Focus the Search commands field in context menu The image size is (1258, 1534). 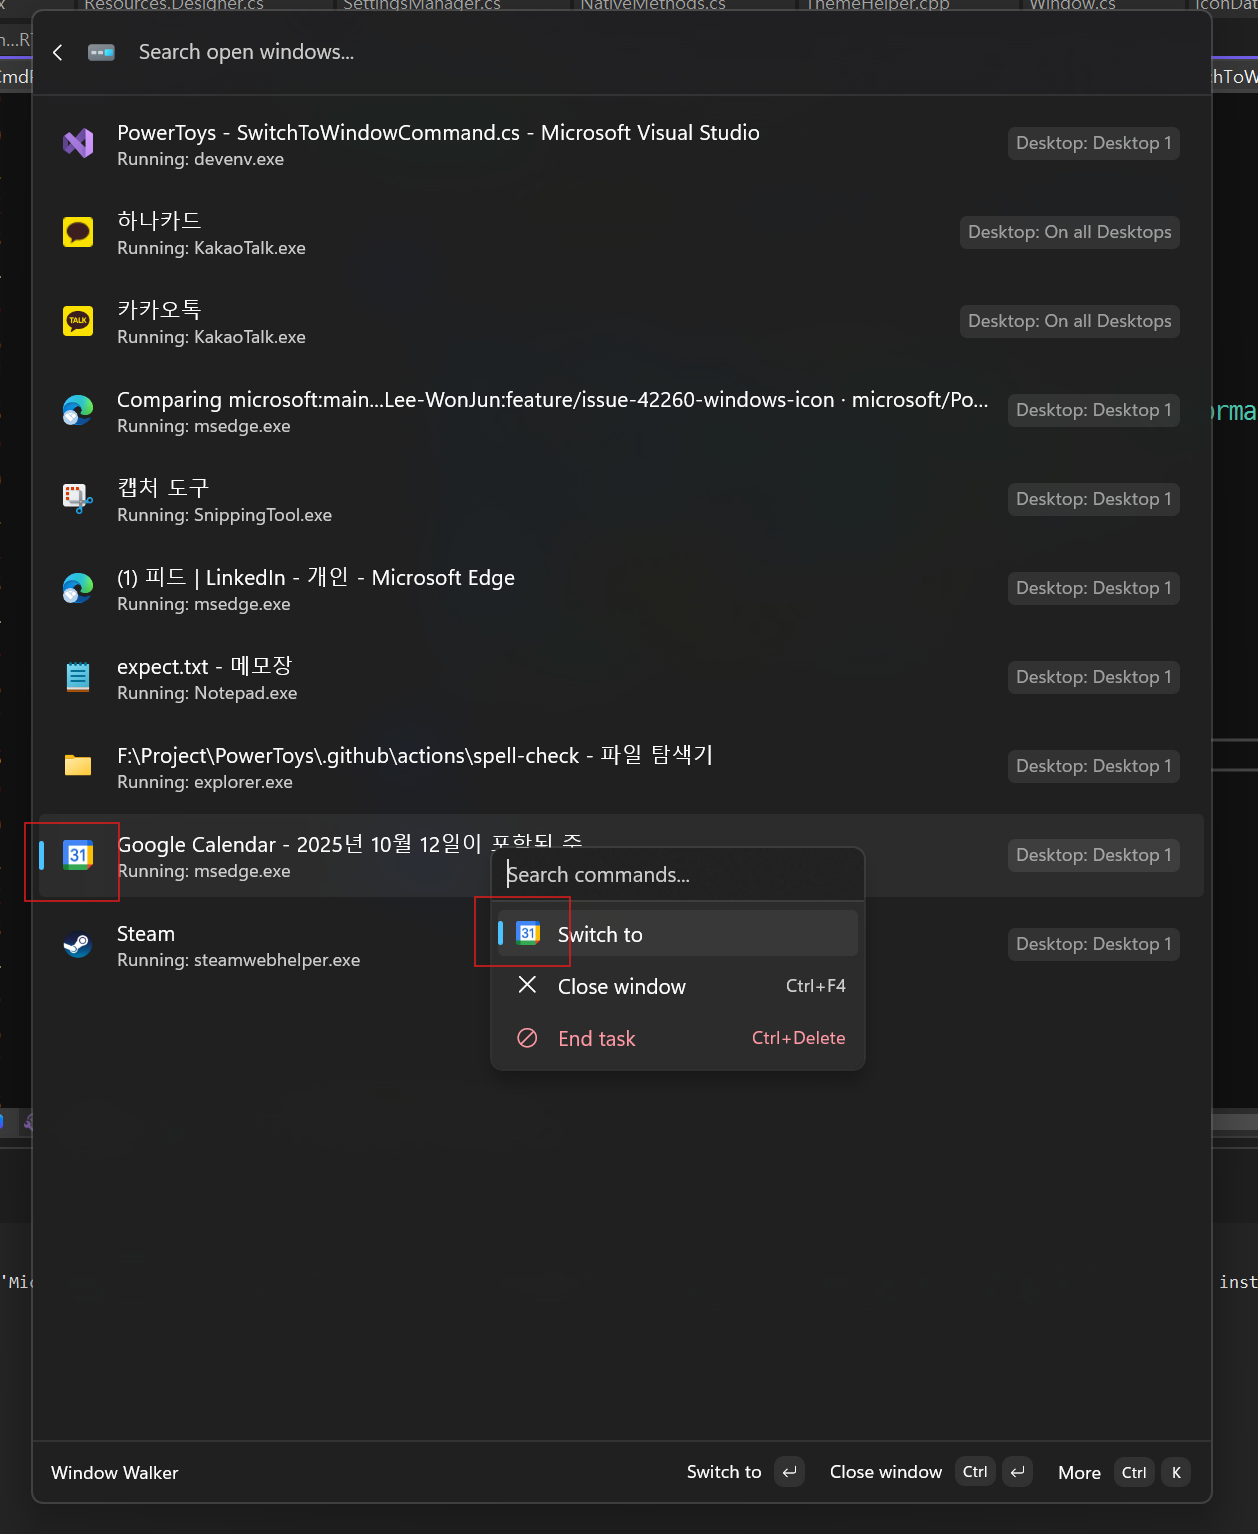(x=678, y=875)
